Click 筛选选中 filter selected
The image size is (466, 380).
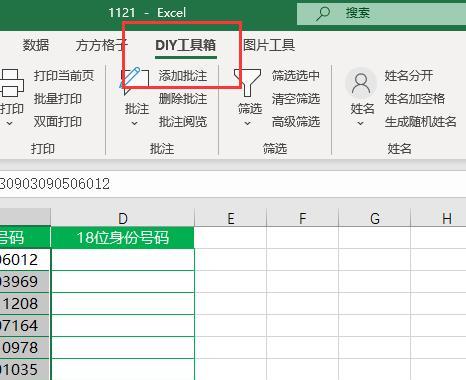[x=296, y=76]
